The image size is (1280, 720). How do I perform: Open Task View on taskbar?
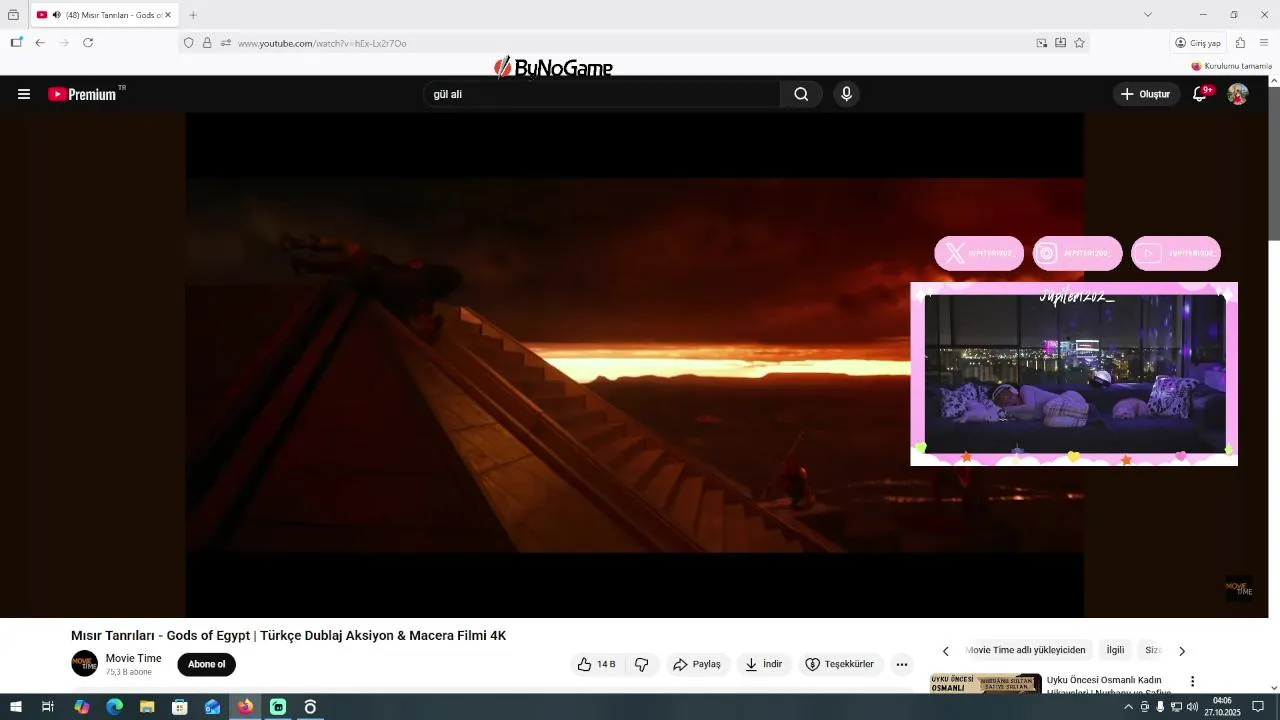coord(48,707)
